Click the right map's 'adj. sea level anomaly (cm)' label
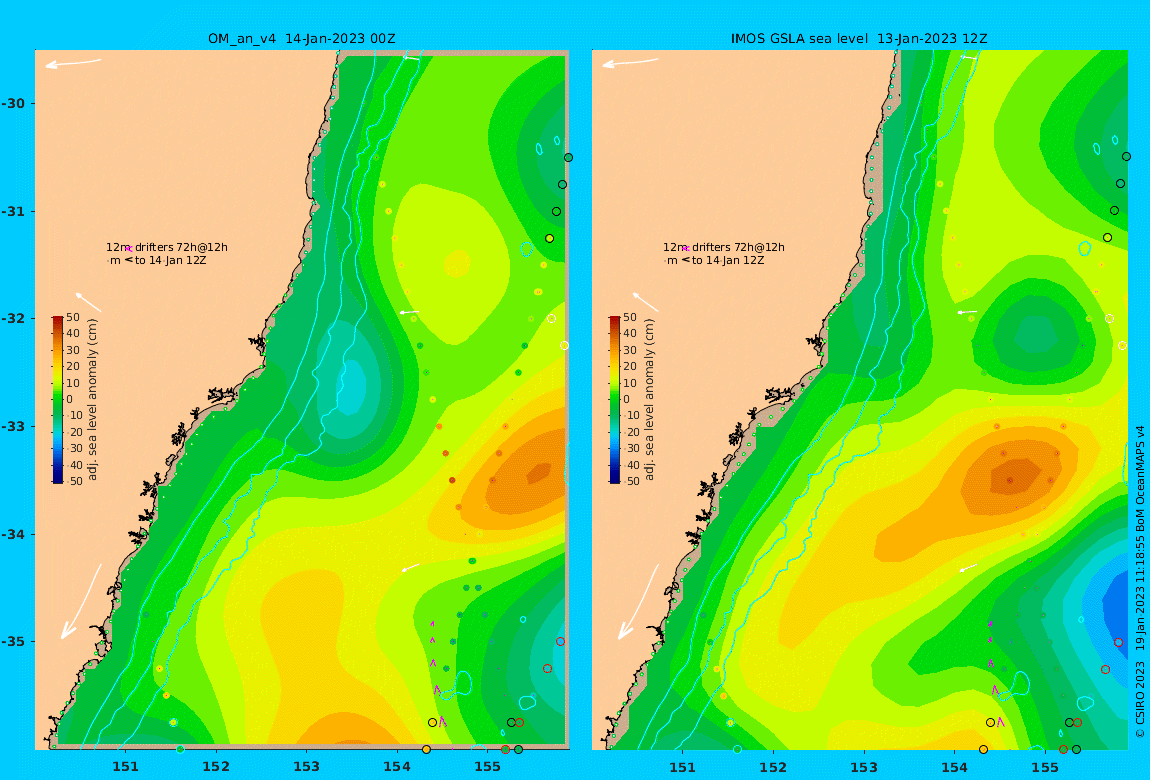The image size is (1150, 780). tap(649, 400)
